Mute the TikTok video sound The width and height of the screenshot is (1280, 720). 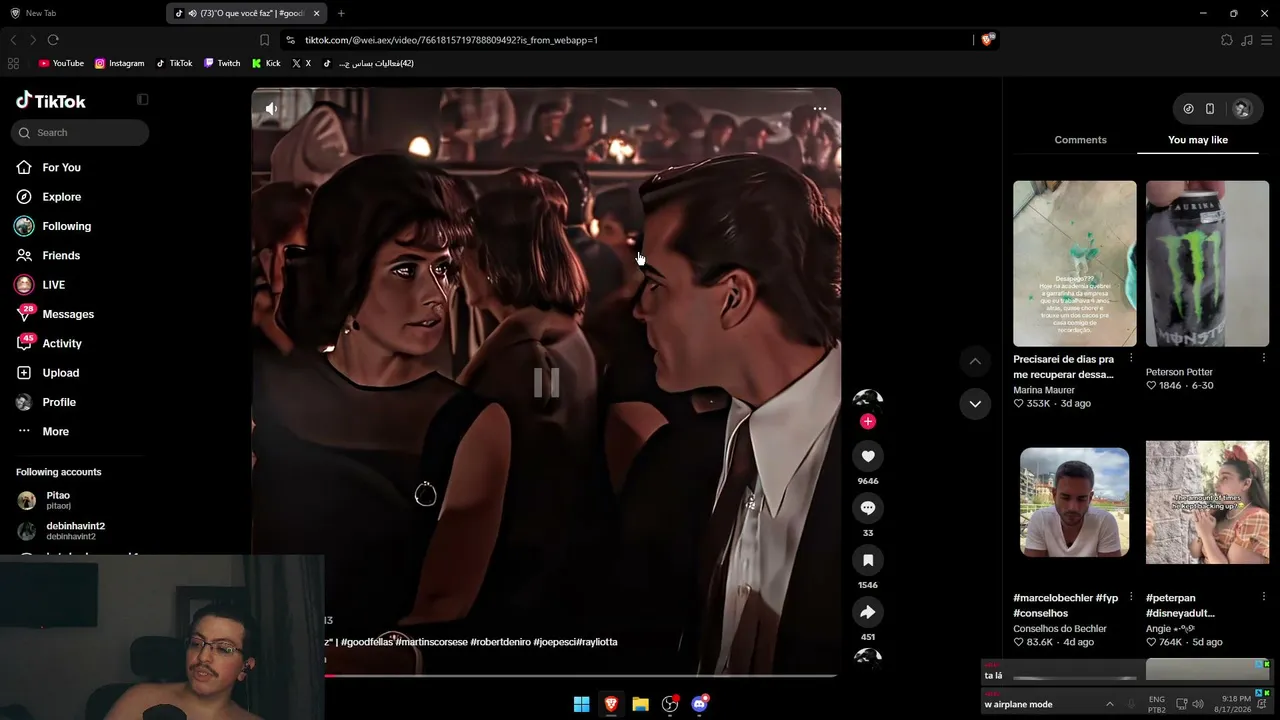[271, 109]
